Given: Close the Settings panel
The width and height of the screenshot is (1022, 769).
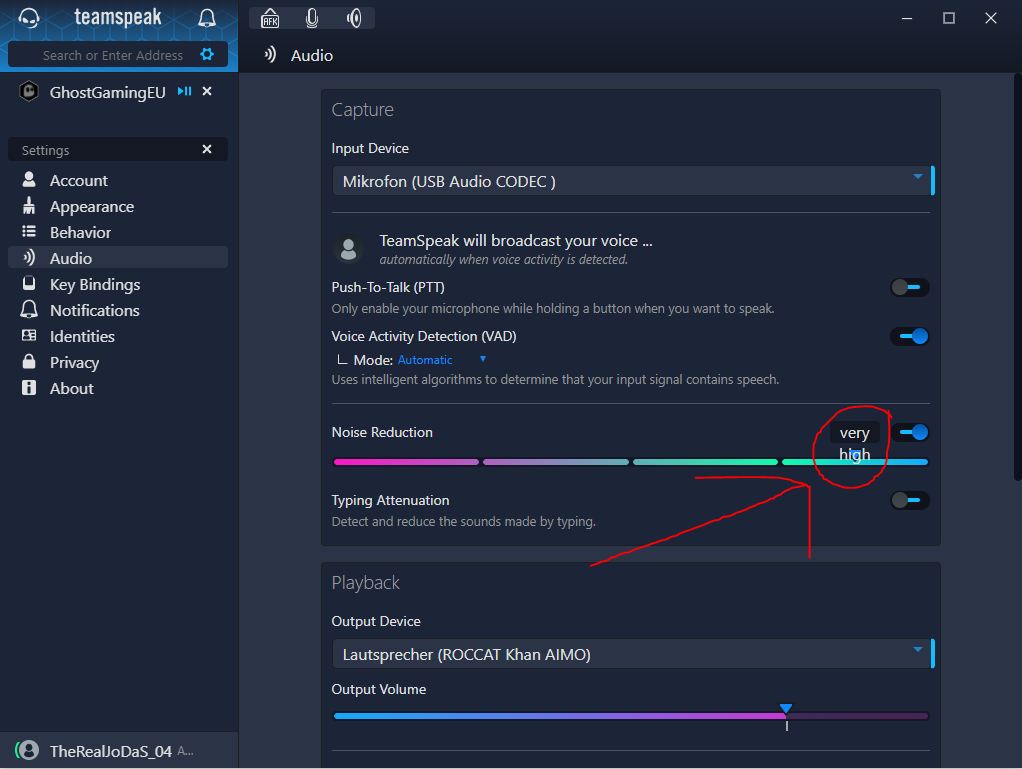Looking at the screenshot, I should point(207,149).
